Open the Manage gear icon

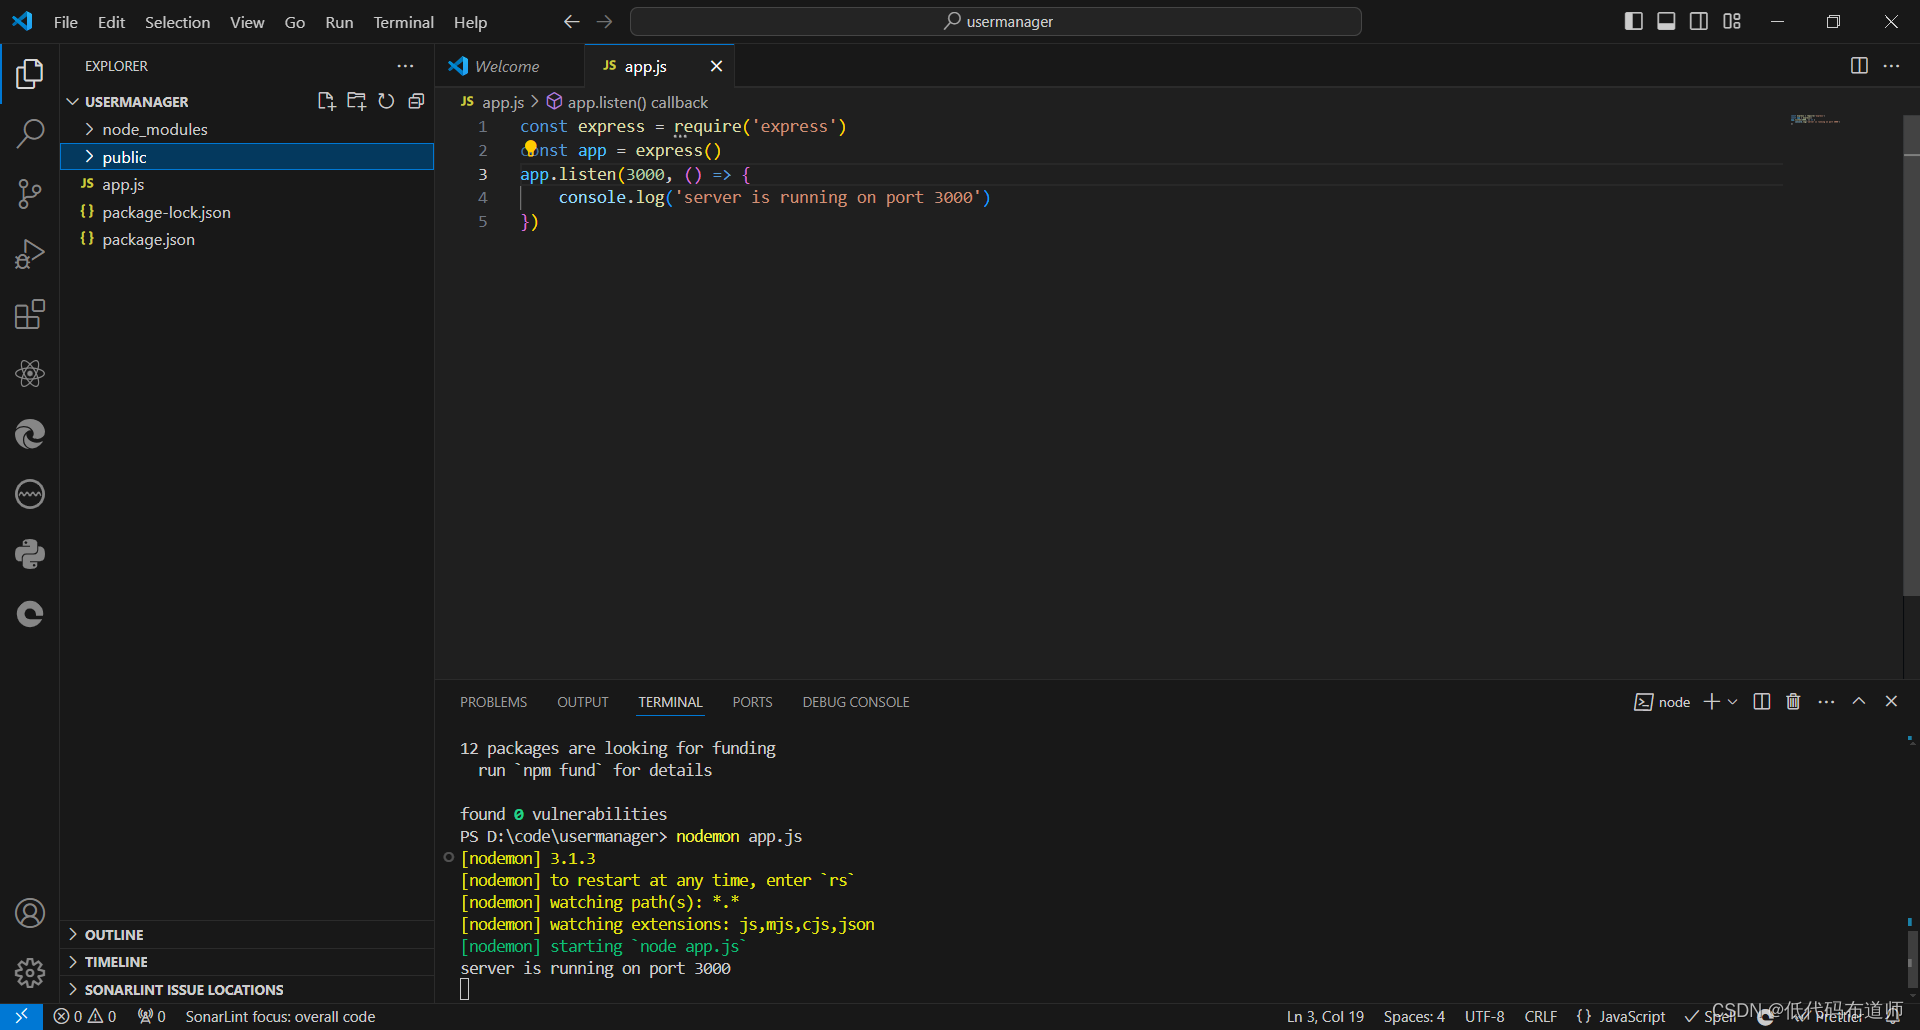coord(30,972)
